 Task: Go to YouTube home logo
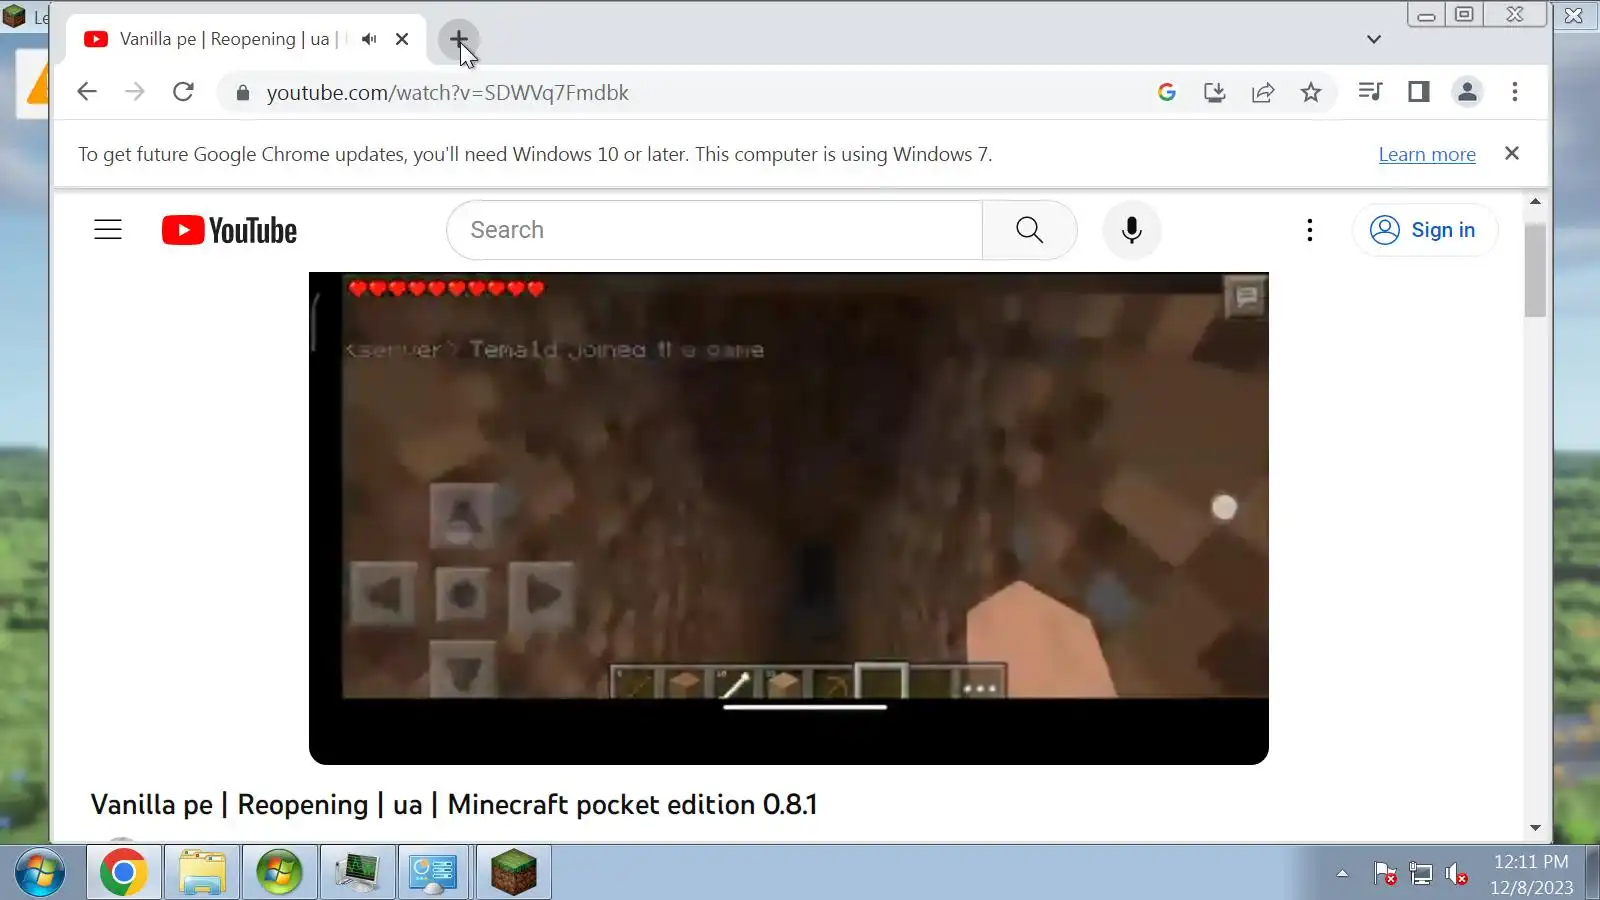pos(229,230)
